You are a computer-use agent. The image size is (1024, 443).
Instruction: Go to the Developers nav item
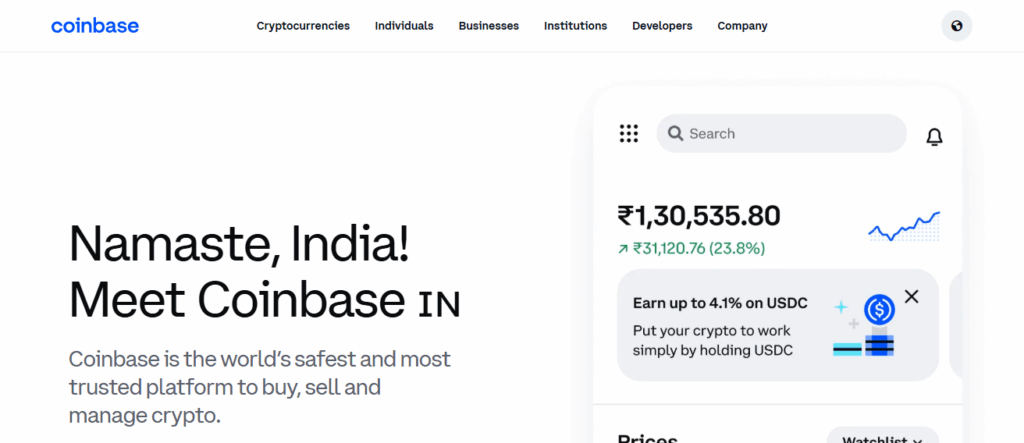pyautogui.click(x=662, y=26)
